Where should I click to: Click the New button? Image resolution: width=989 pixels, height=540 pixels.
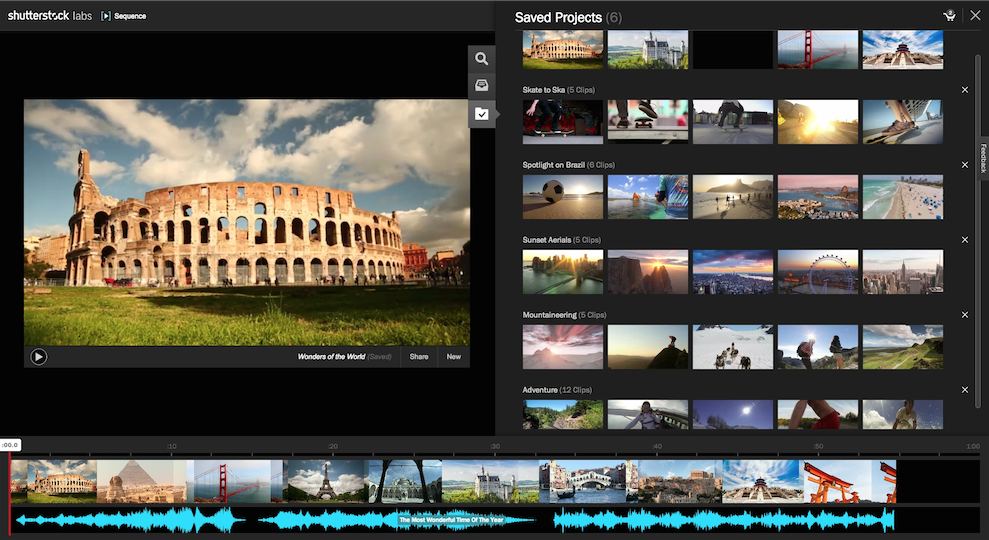[x=453, y=357]
